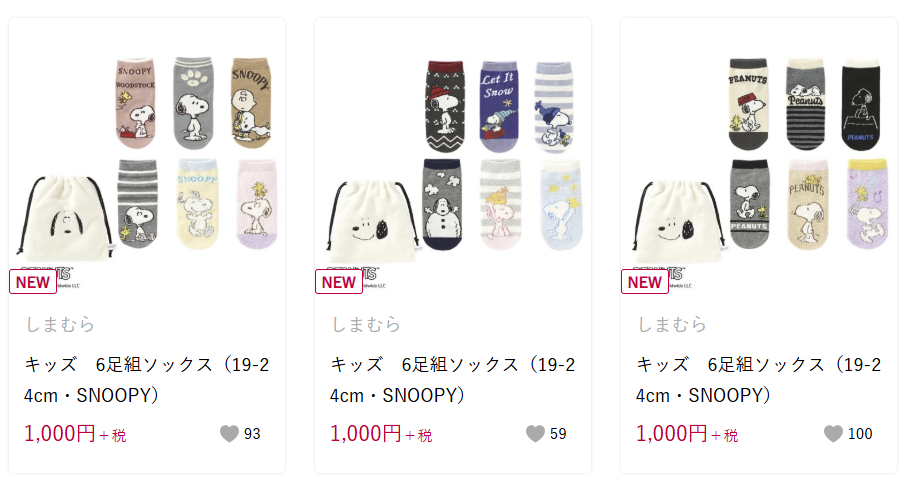This screenshot has height=485, width=909.
Task: Click the 1,000円 price on the middle card
Action: pos(366,433)
